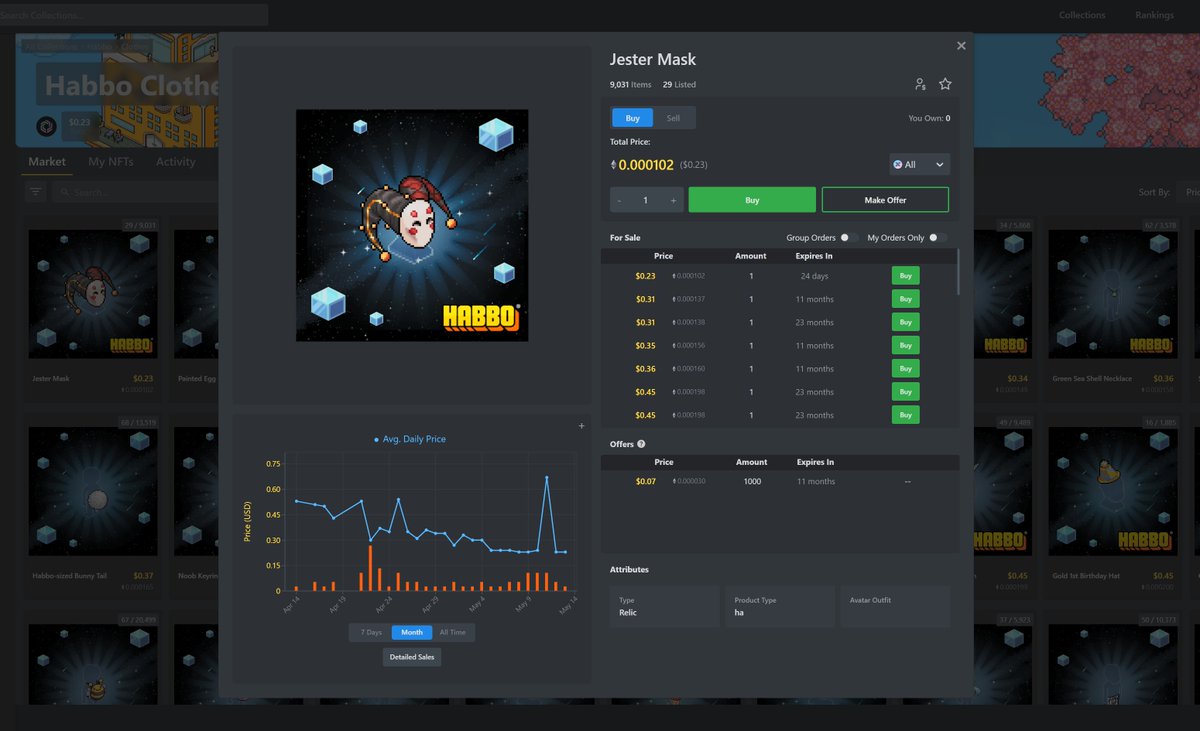Open the Activity tab
The image size is (1200, 731).
(x=176, y=161)
